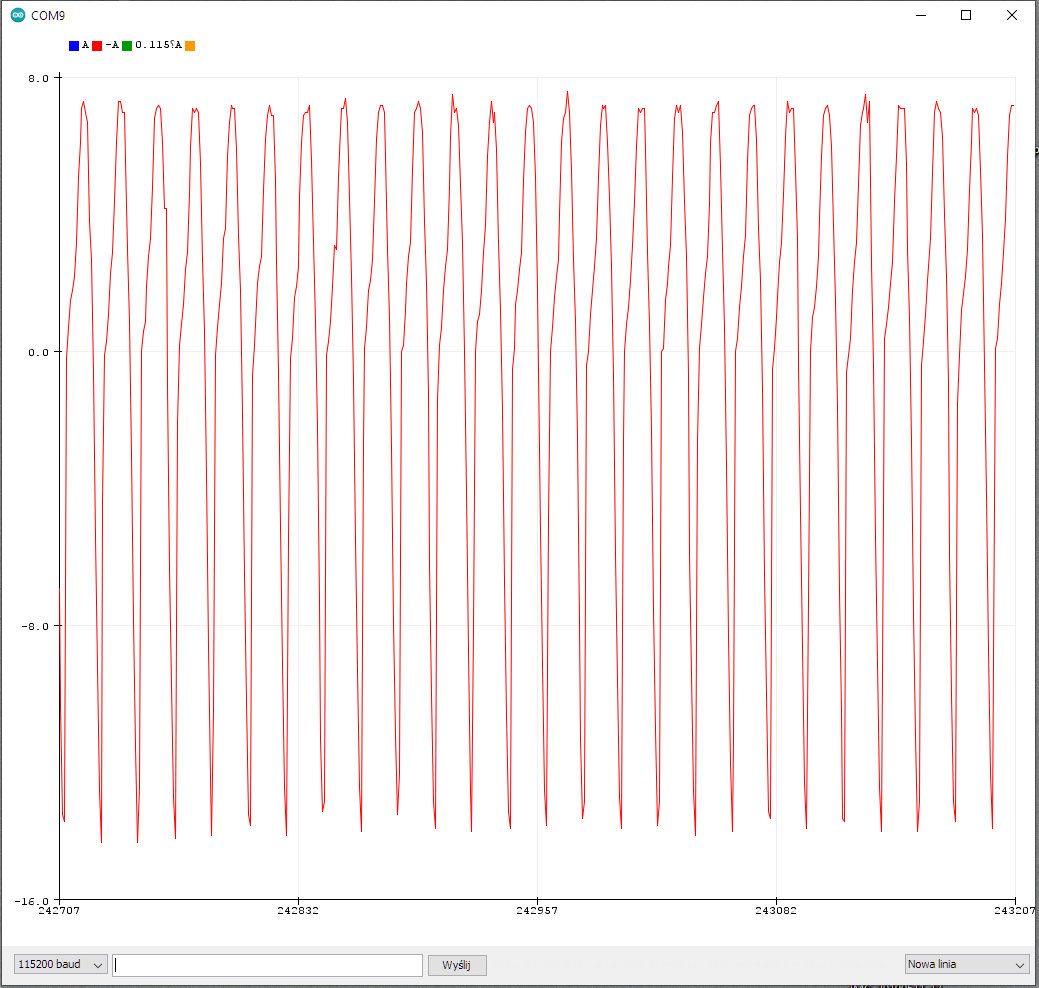
Task: Click the 242707 x-axis label
Action: pyautogui.click(x=59, y=910)
